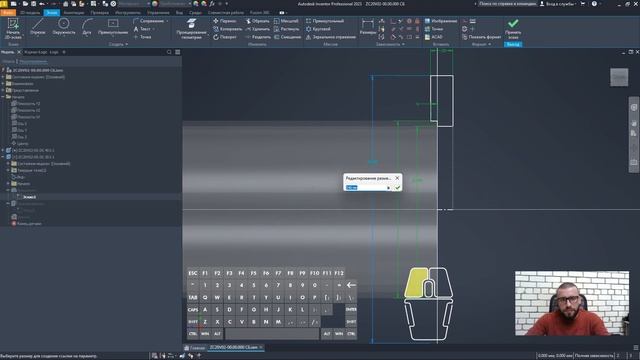Choose Зеркальное отражение mirror tool
The height and width of the screenshot is (360, 640).
pyautogui.click(x=331, y=37)
